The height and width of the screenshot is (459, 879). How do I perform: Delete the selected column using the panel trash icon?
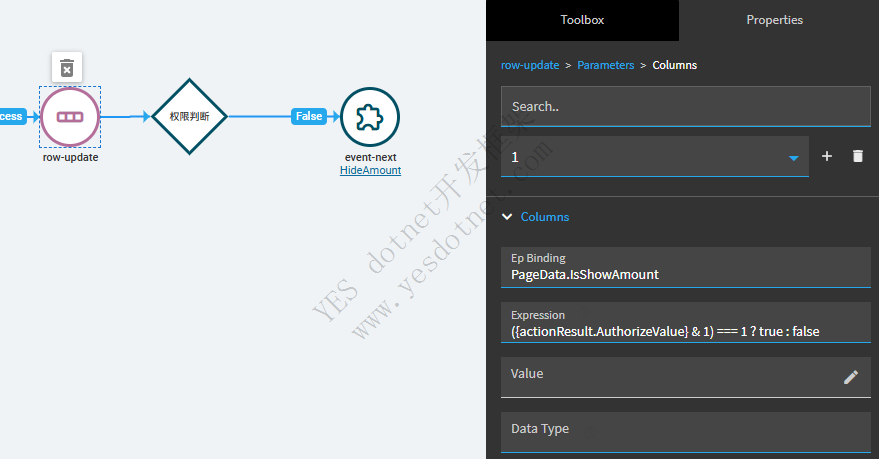click(x=857, y=157)
